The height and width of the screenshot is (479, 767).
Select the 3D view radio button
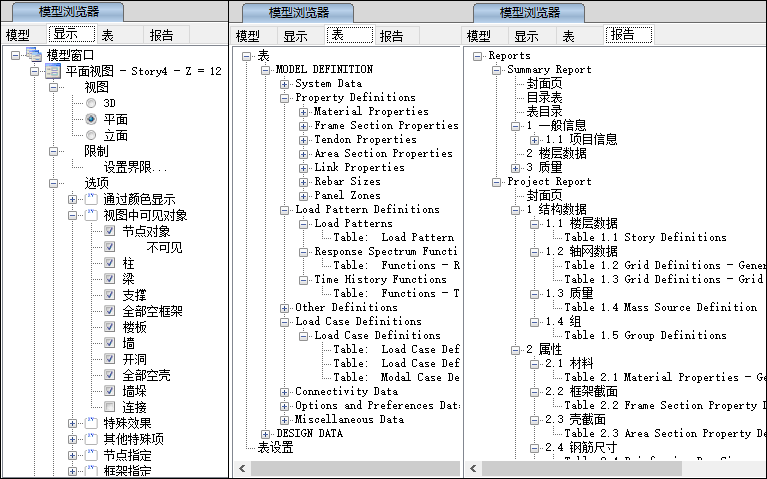(91, 103)
